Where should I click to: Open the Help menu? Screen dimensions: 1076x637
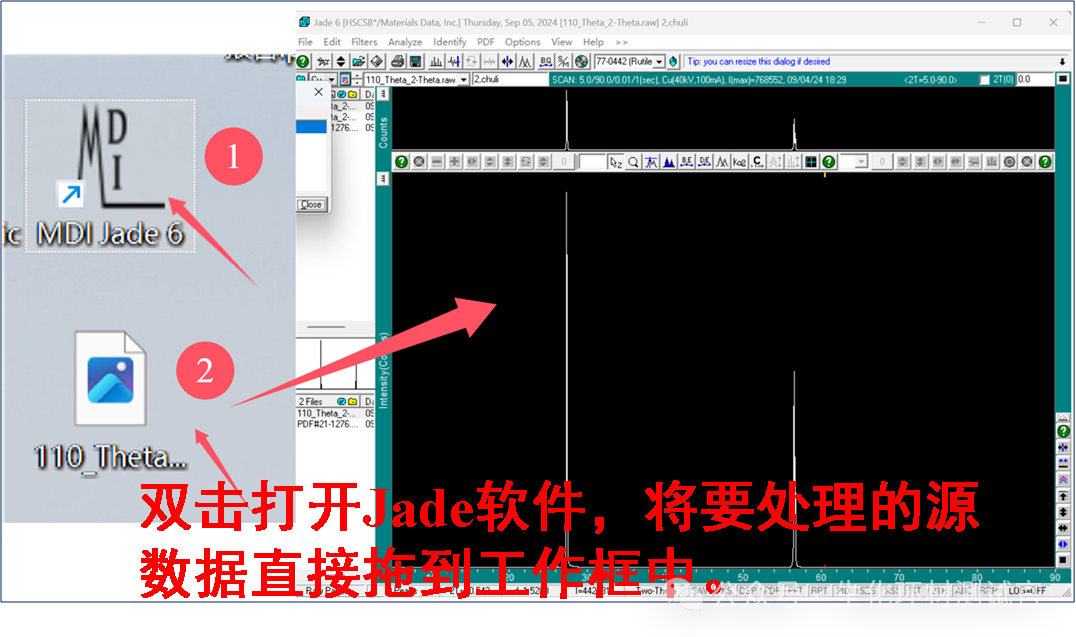tap(594, 42)
